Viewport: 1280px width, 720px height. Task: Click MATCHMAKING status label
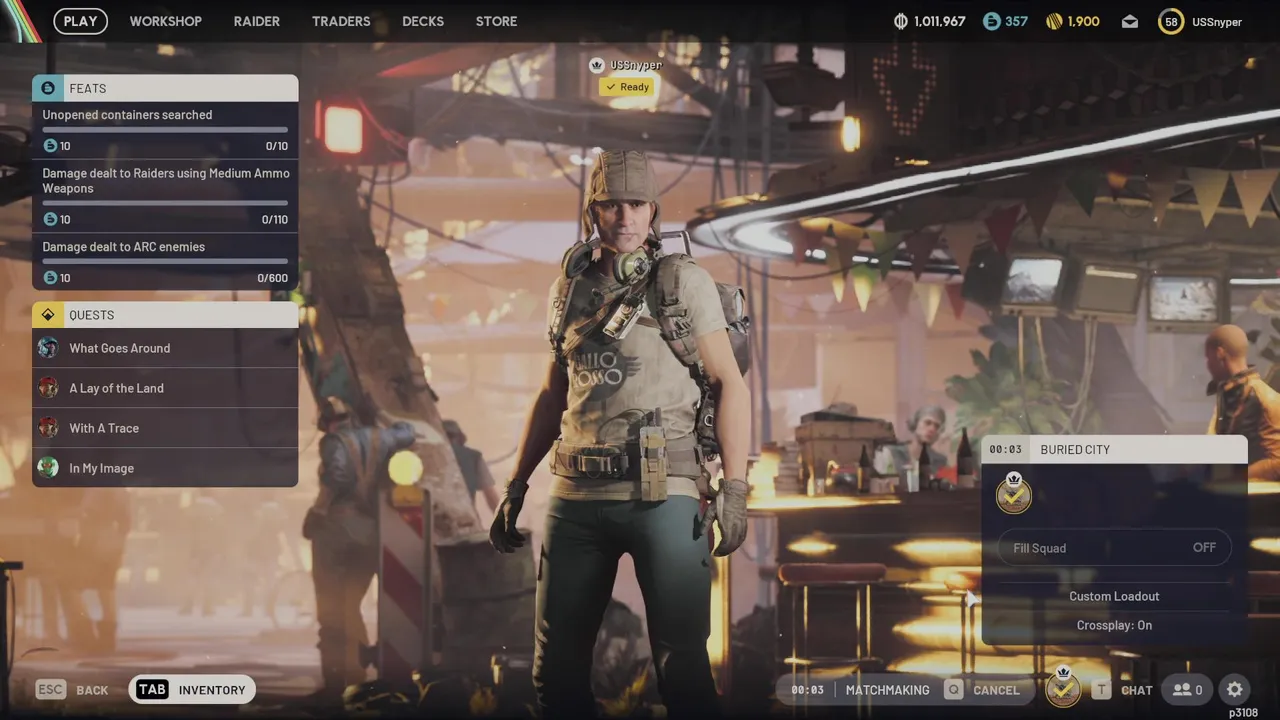pos(887,690)
